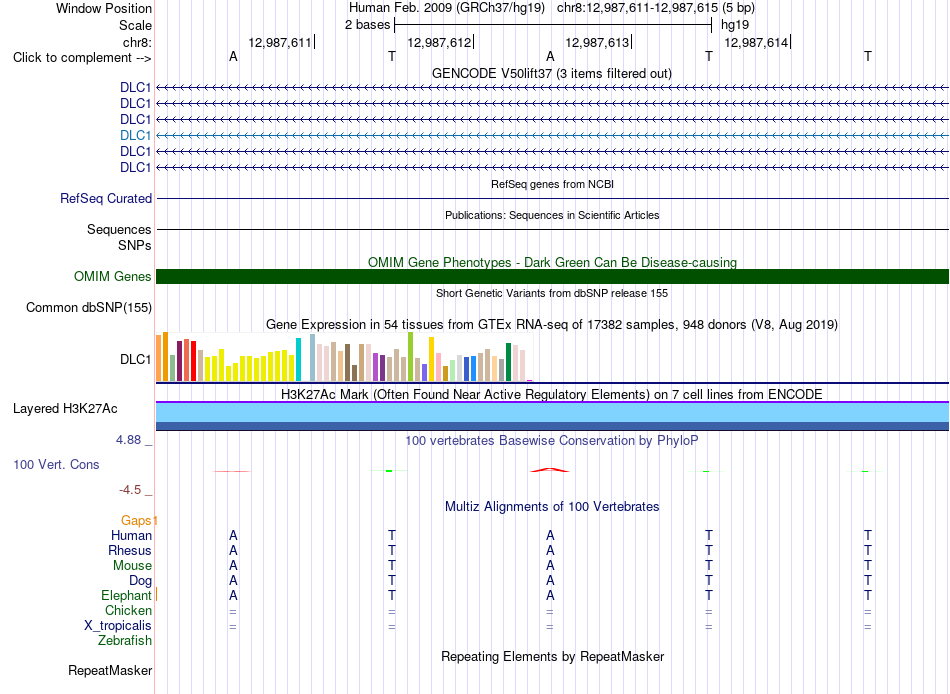Click the 'SNPs' track label
Viewport: 950px width, 694px height.
point(135,245)
